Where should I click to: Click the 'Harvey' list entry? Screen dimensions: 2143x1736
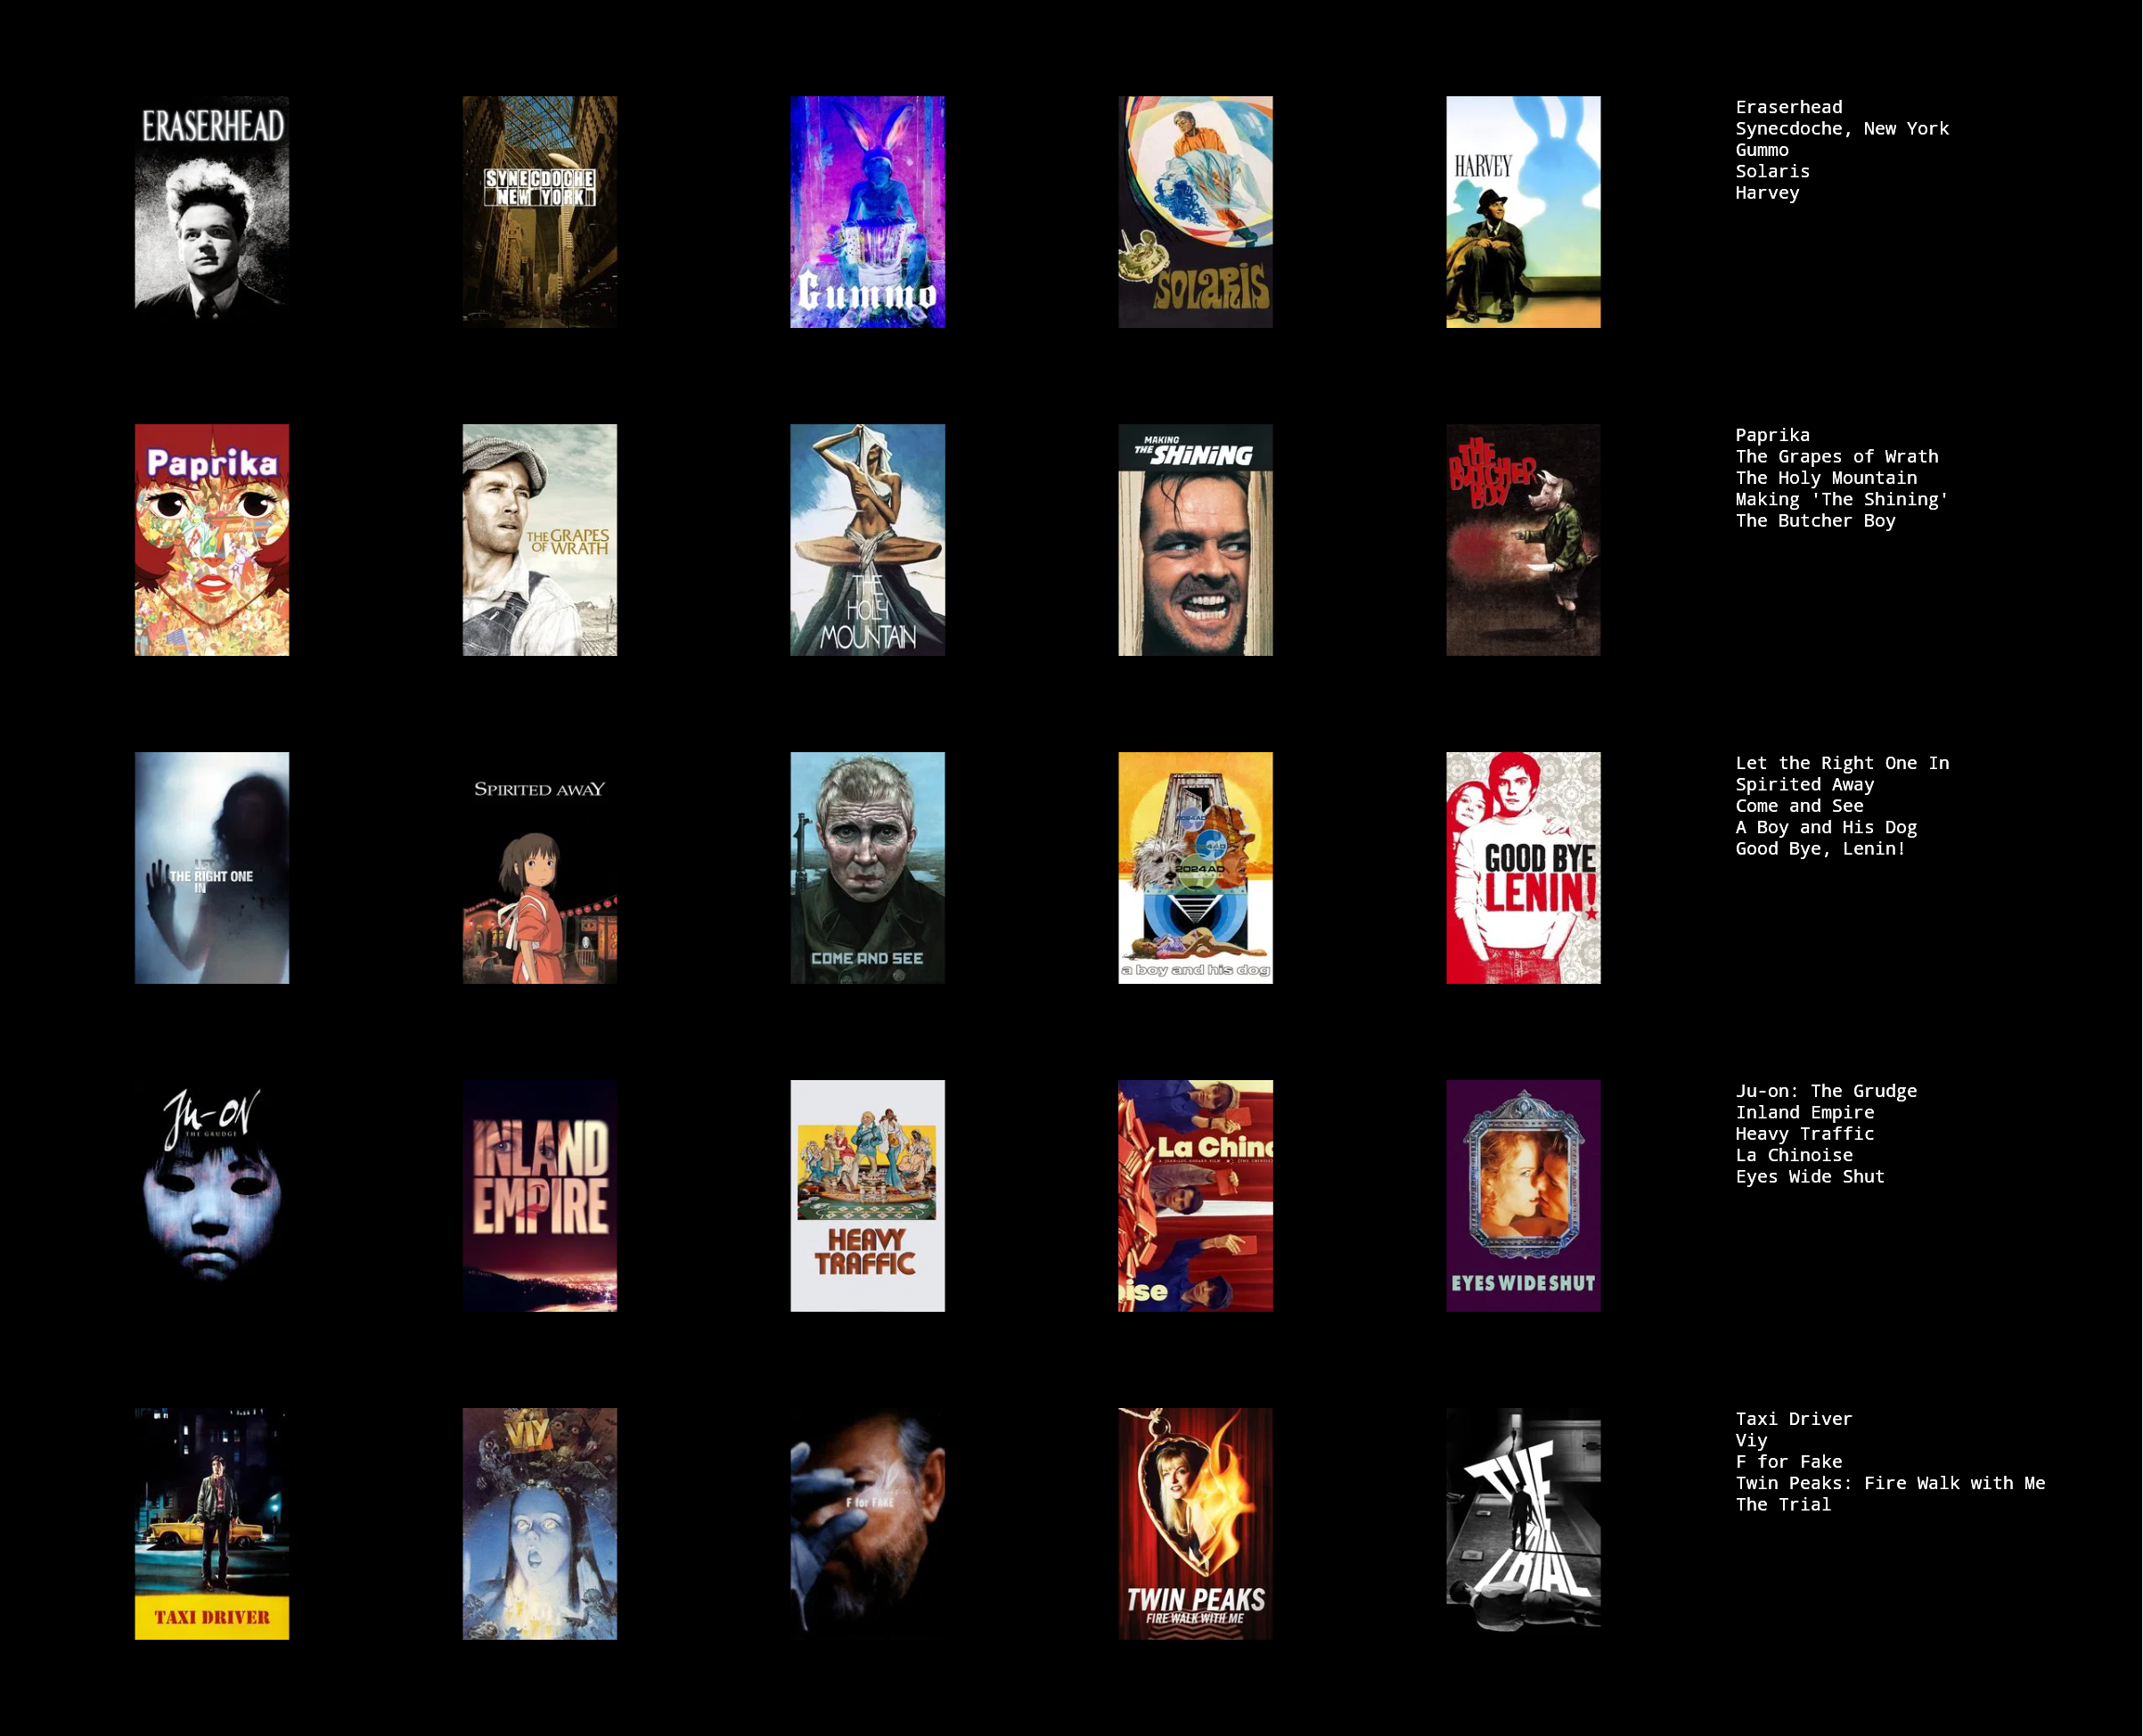1767,193
